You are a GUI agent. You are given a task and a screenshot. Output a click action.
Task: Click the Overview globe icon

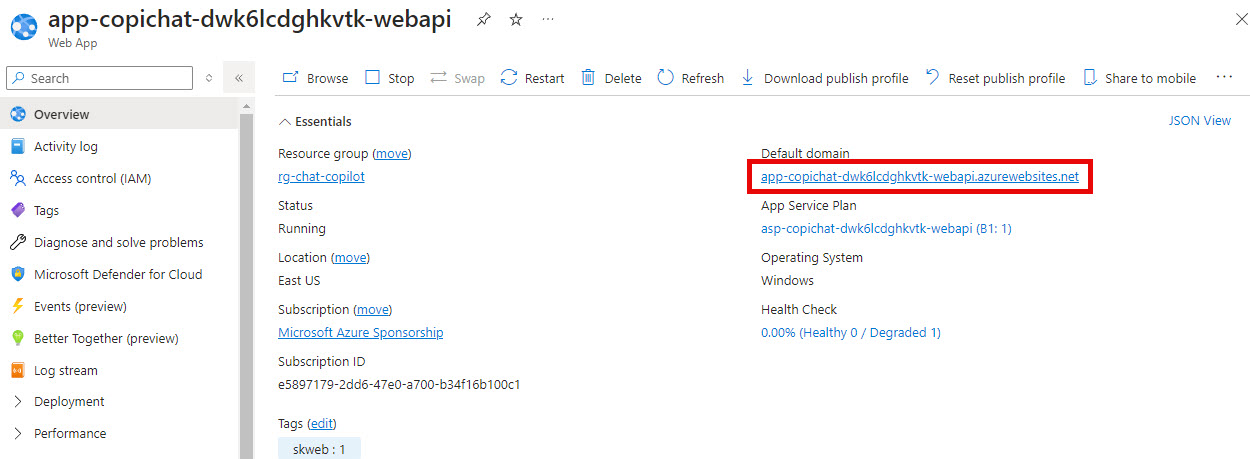17,114
